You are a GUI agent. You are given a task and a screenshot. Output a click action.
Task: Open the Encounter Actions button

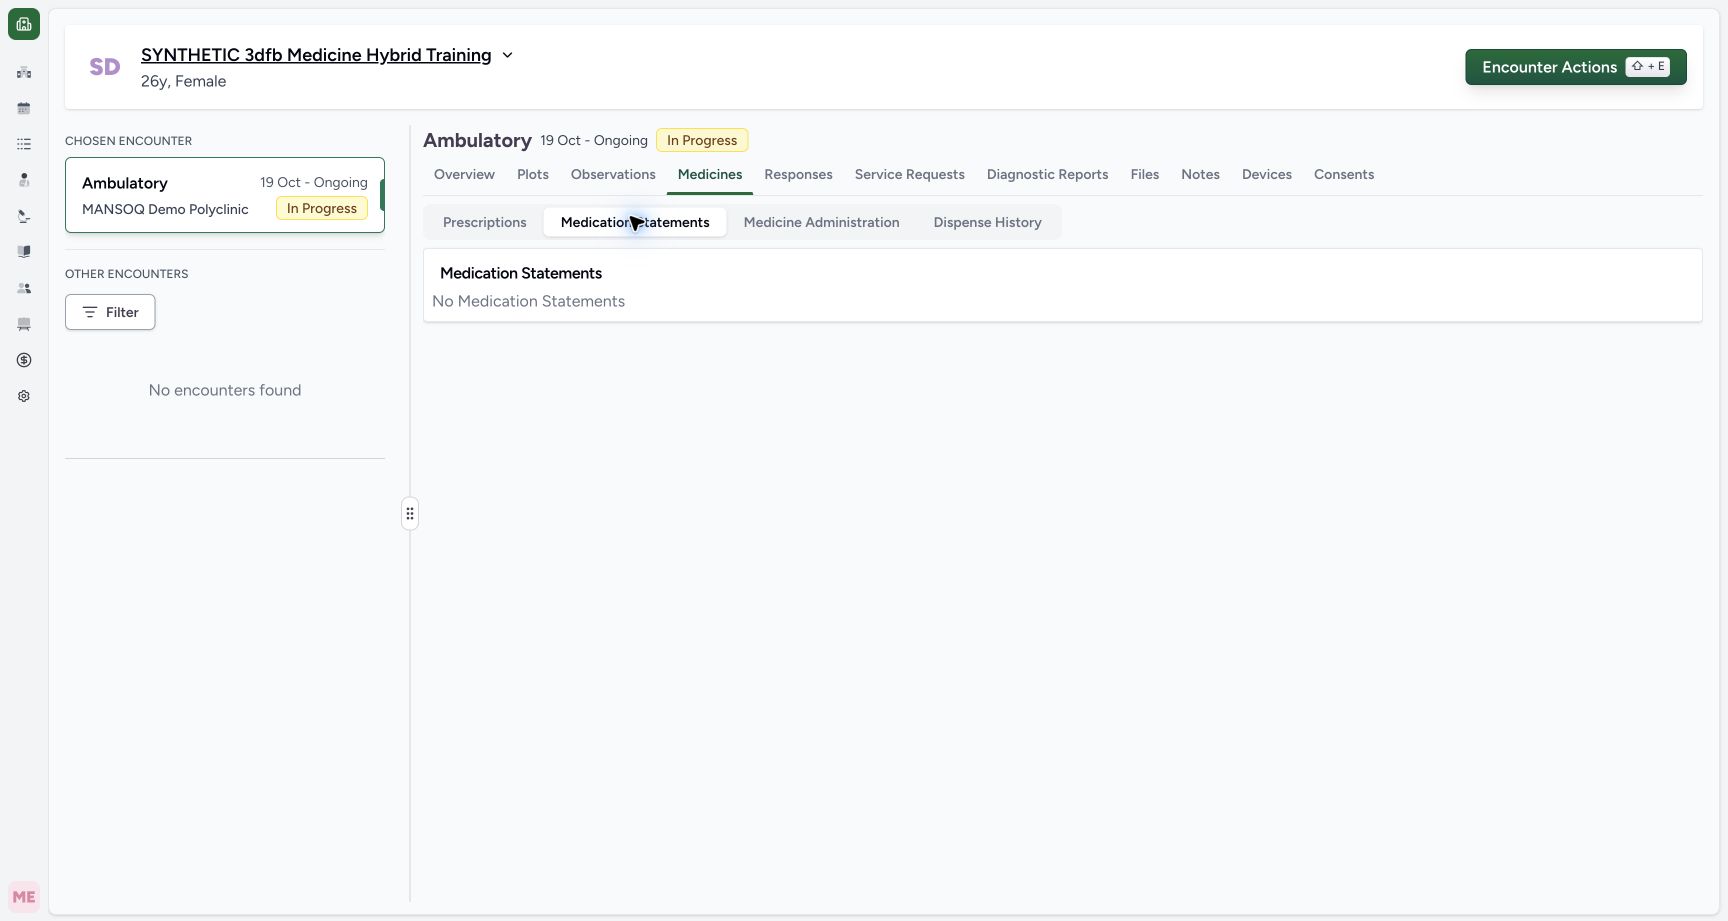pos(1576,67)
